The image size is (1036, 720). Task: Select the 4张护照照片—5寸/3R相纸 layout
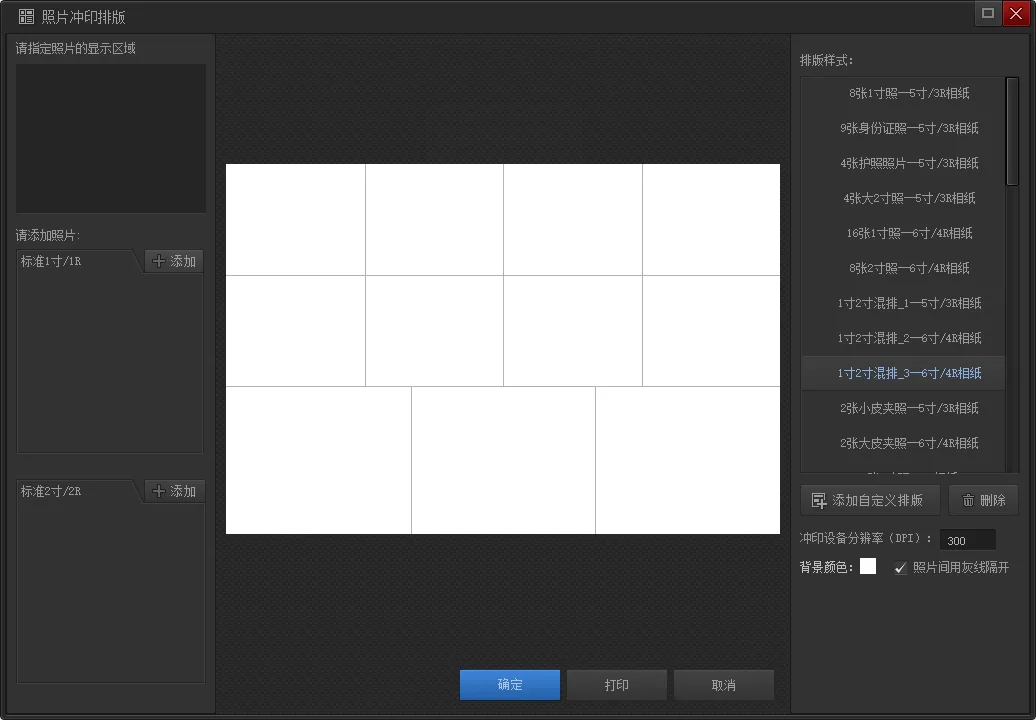tap(903, 163)
